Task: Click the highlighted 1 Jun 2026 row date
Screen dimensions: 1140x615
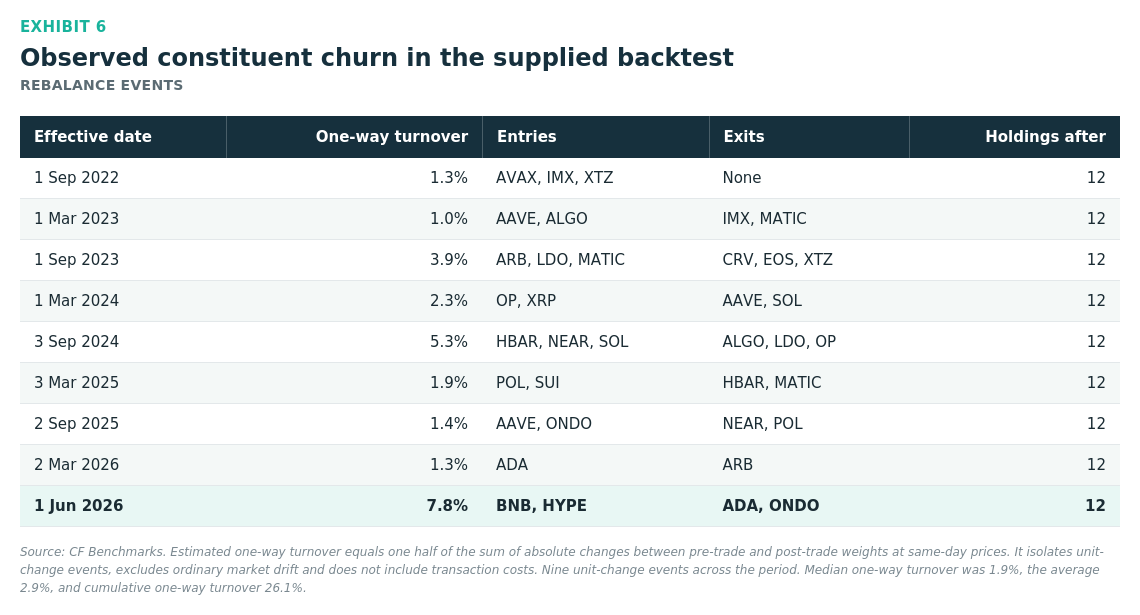Action: 79,506
